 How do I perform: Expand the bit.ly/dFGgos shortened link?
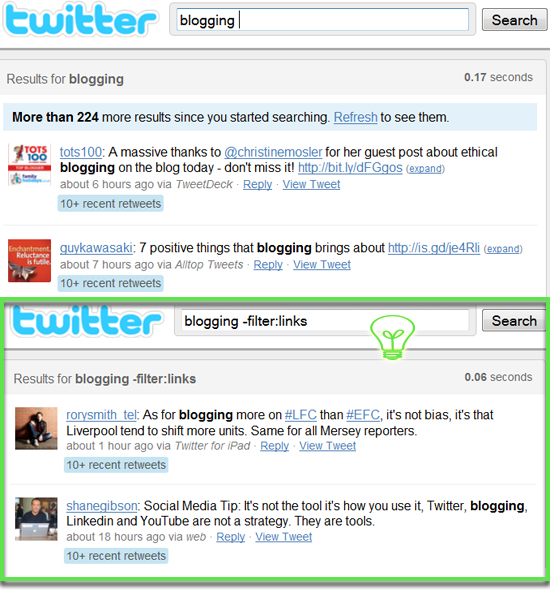click(425, 169)
